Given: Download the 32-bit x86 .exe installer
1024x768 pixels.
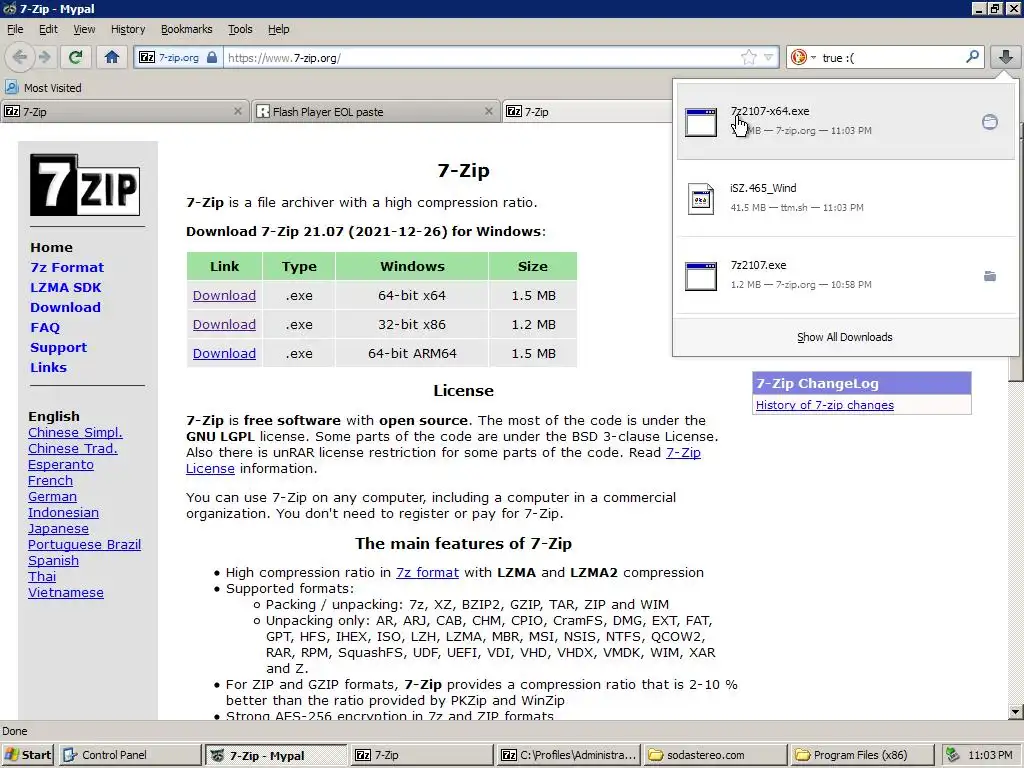Looking at the screenshot, I should [x=224, y=325].
